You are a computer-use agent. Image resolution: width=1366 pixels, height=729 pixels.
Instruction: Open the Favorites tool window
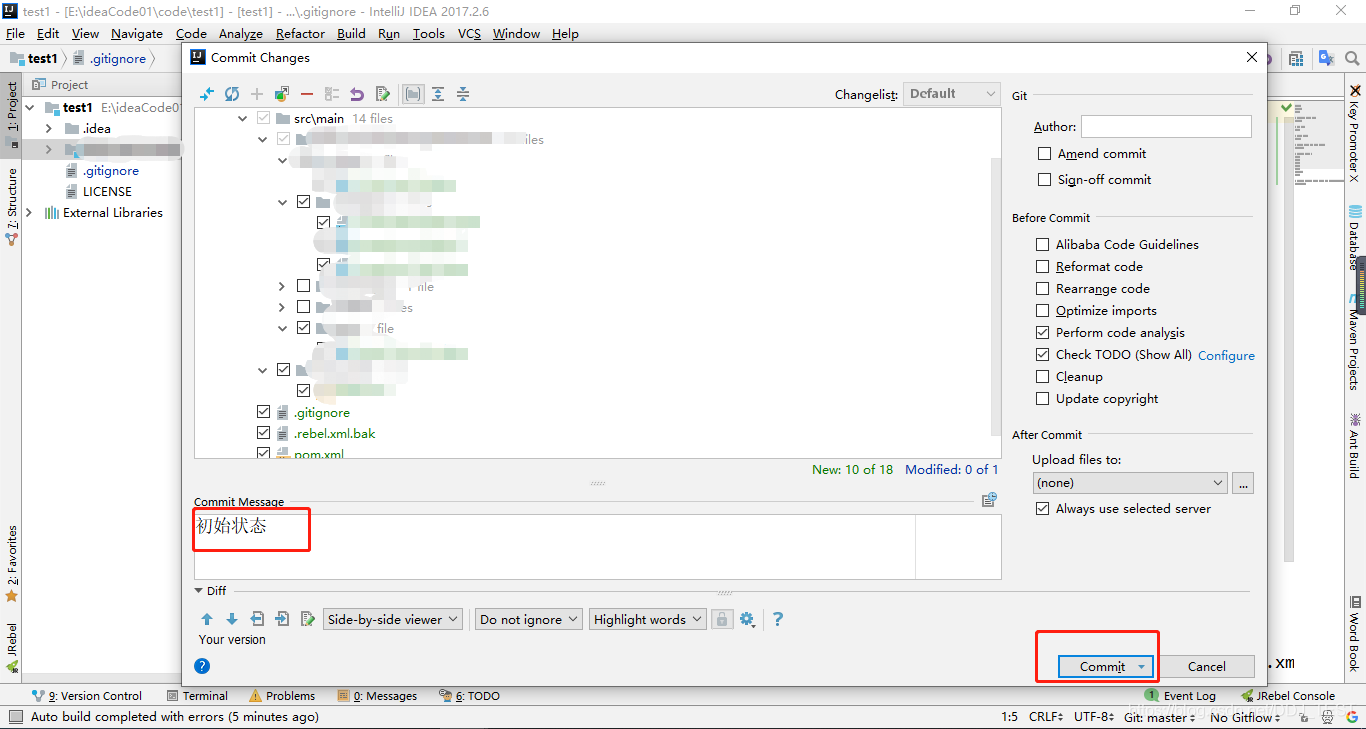[x=12, y=563]
